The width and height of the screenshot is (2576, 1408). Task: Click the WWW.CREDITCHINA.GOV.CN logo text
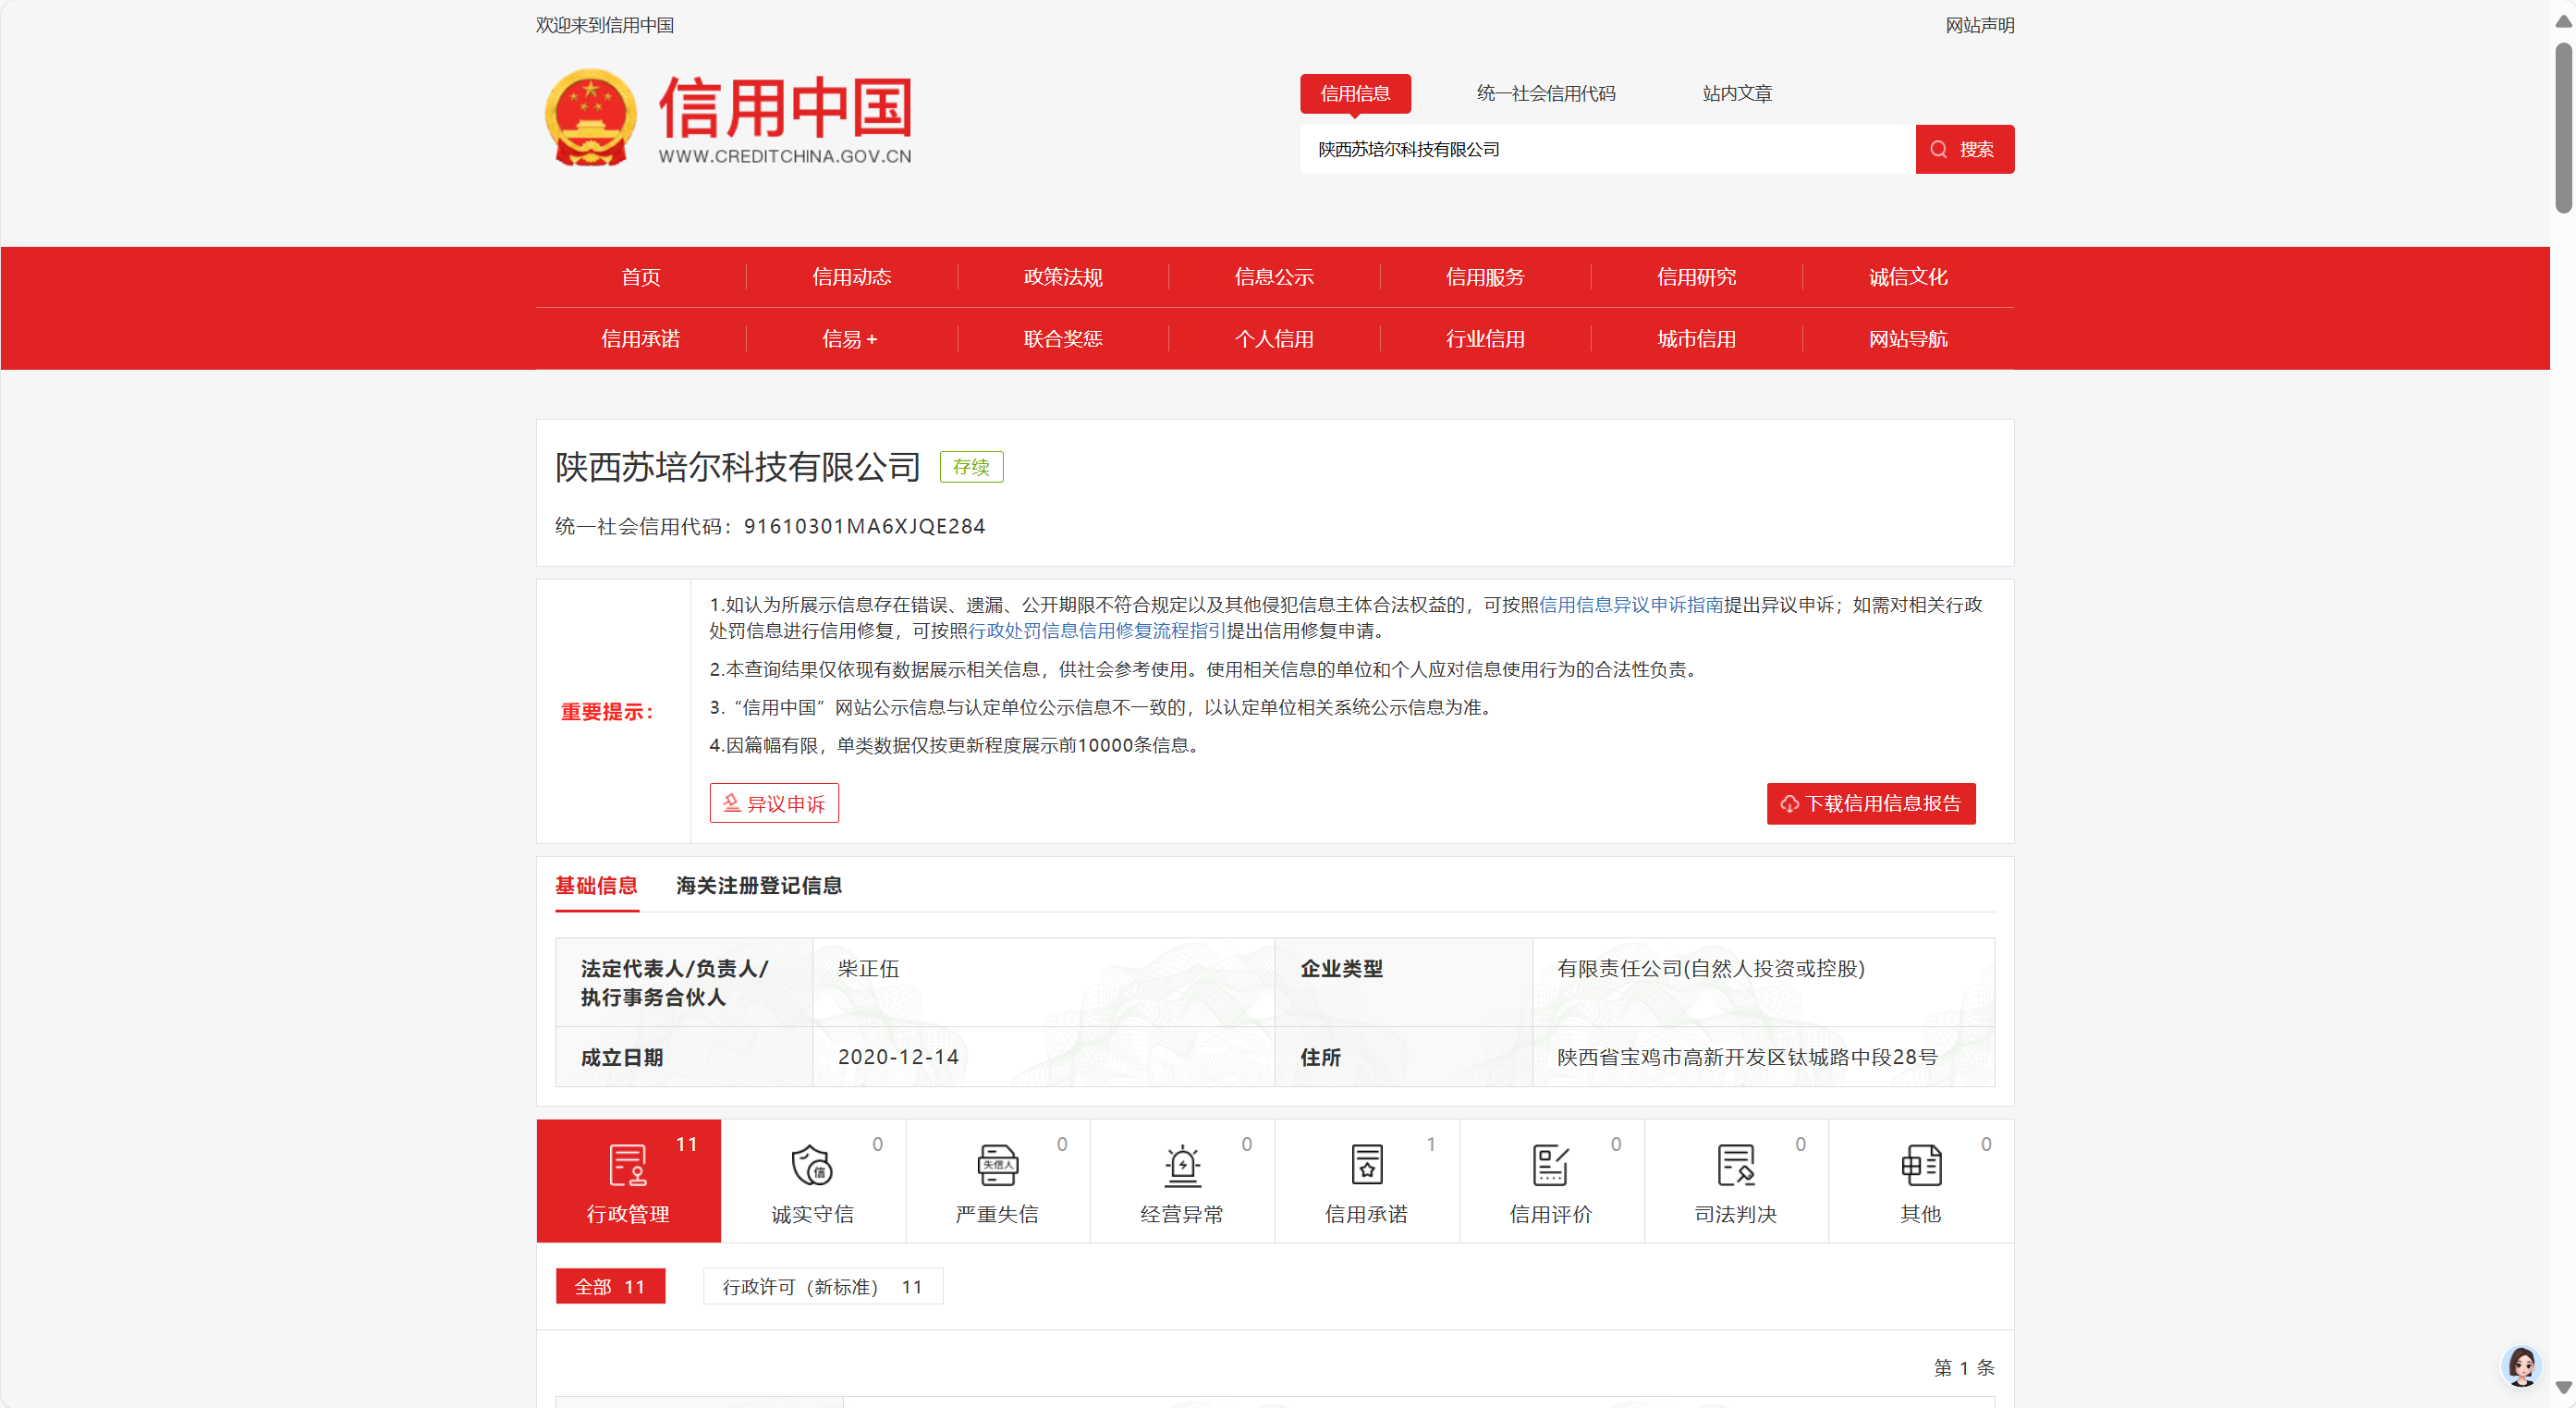pyautogui.click(x=785, y=156)
